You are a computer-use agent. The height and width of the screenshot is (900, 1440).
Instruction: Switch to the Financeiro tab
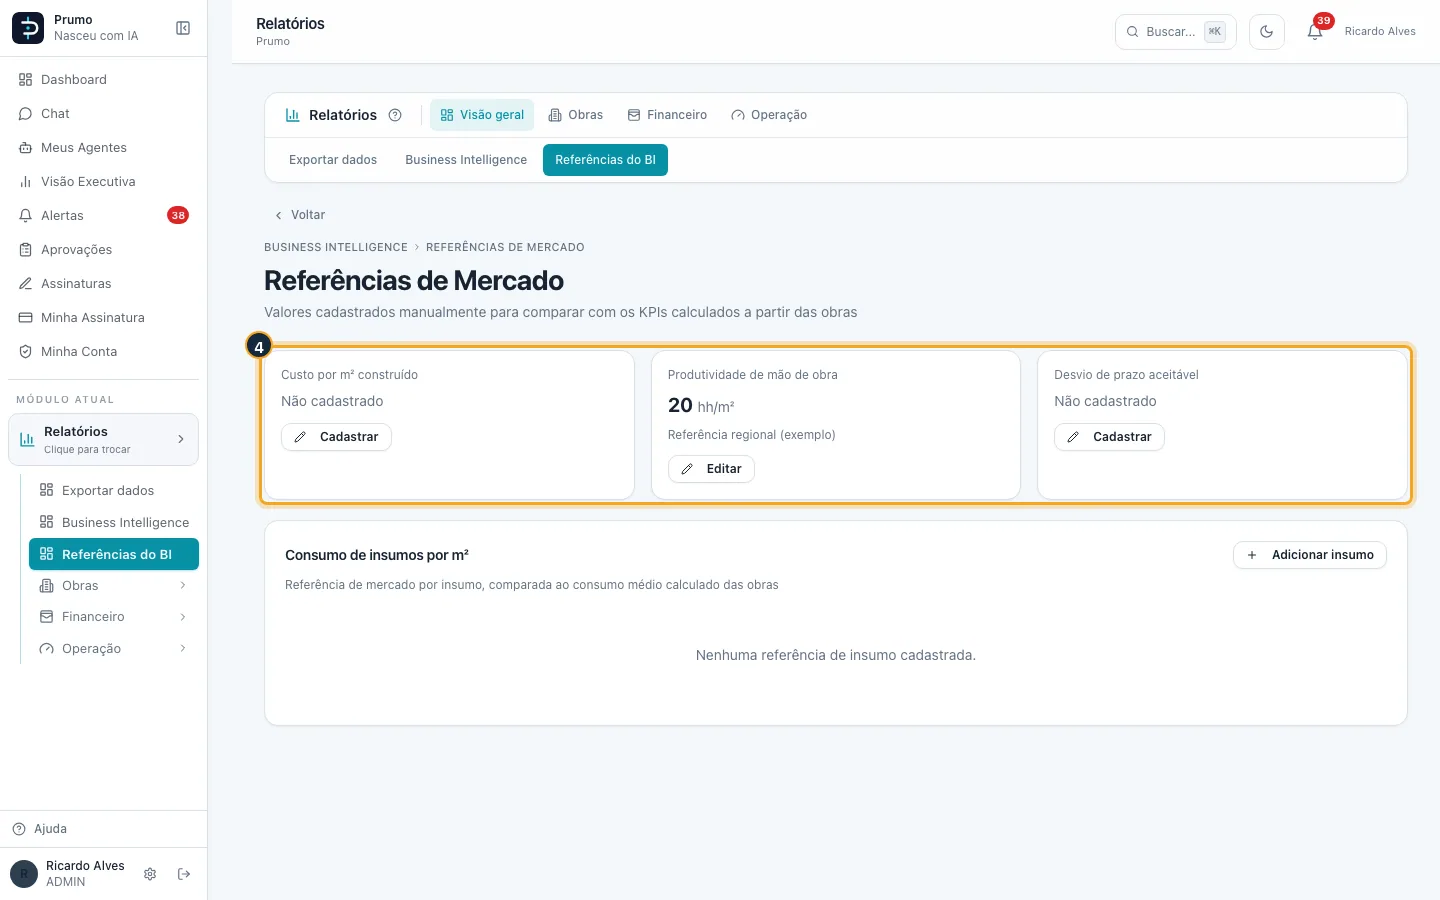point(667,115)
